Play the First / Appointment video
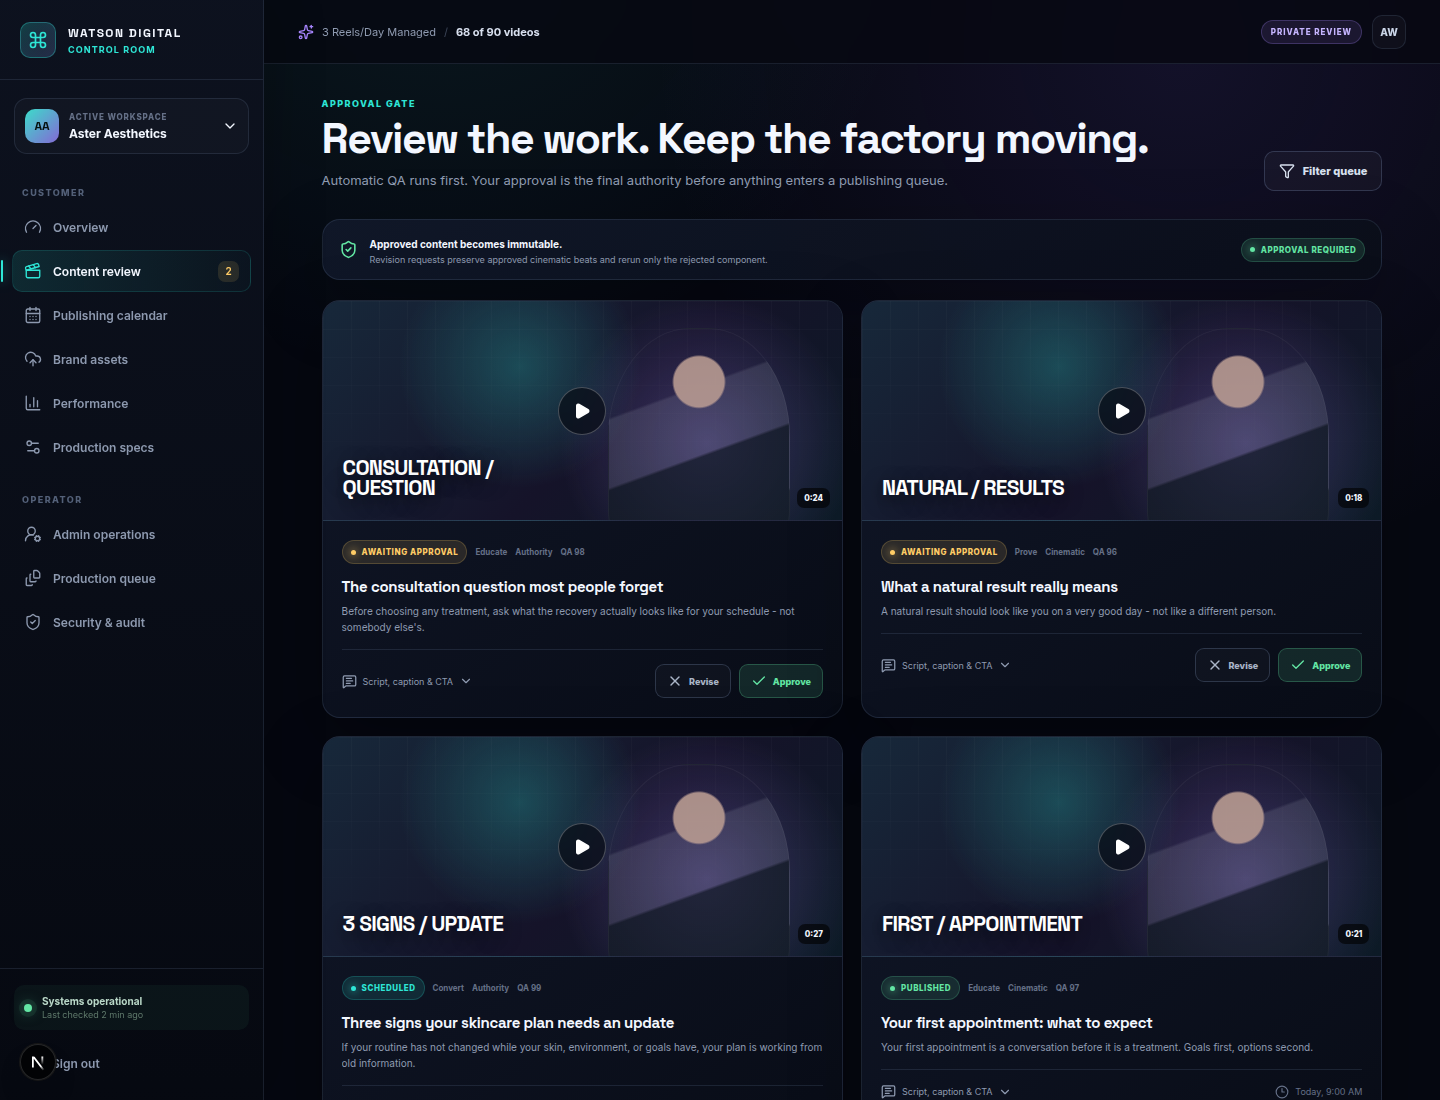The width and height of the screenshot is (1440, 1100). click(x=1122, y=847)
